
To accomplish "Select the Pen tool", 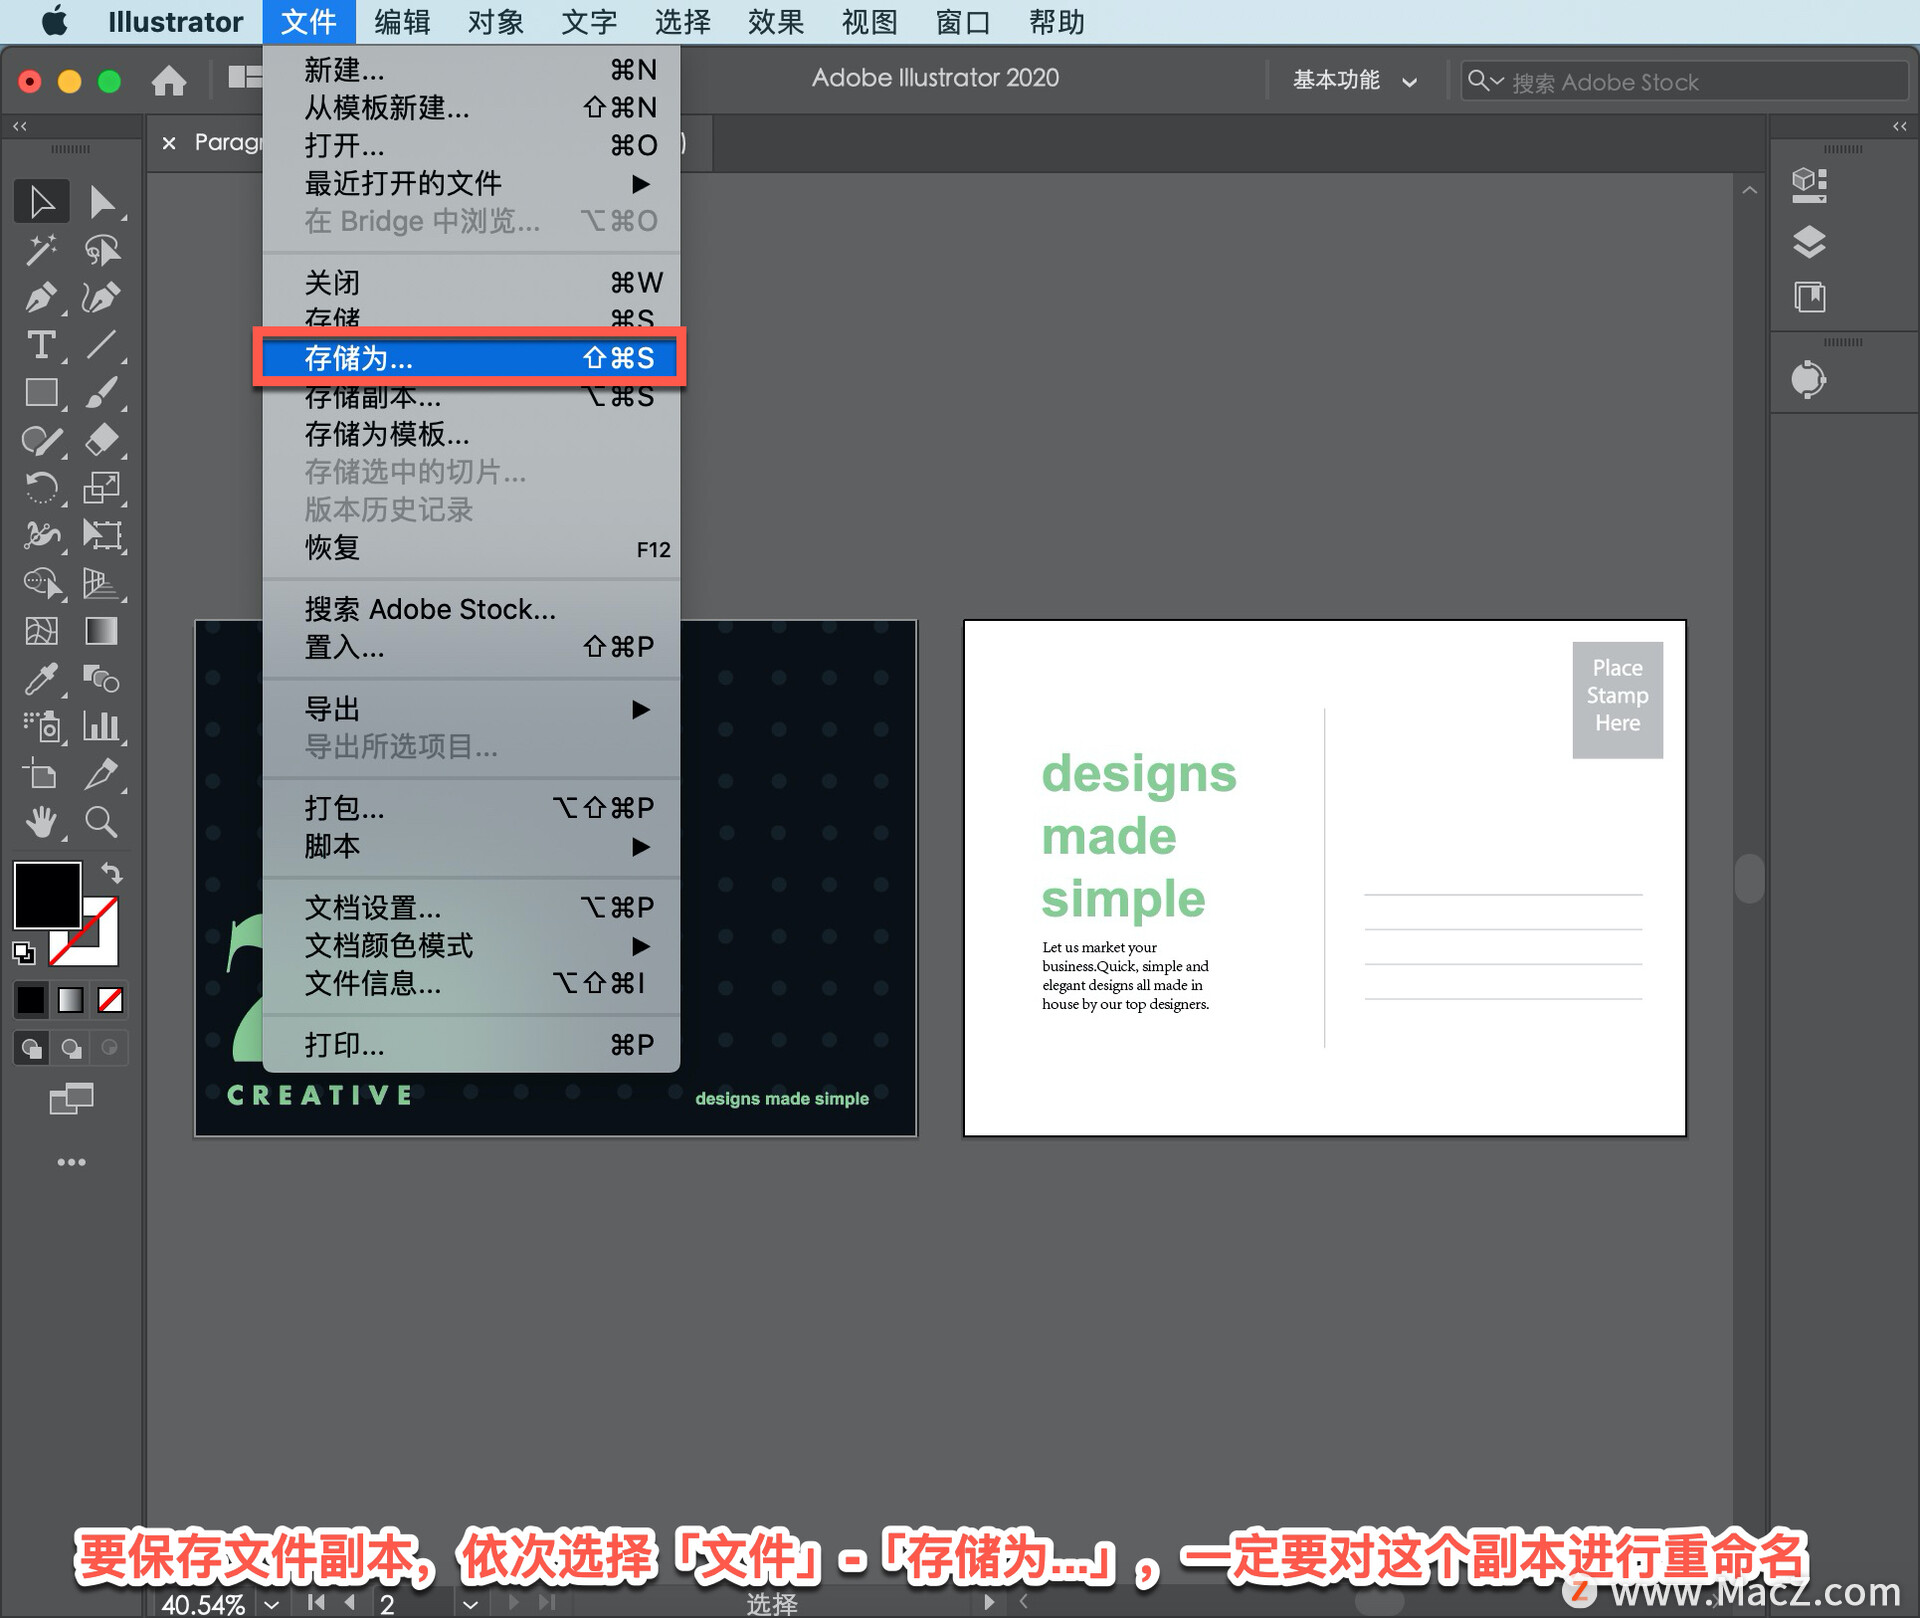I will pos(40,297).
